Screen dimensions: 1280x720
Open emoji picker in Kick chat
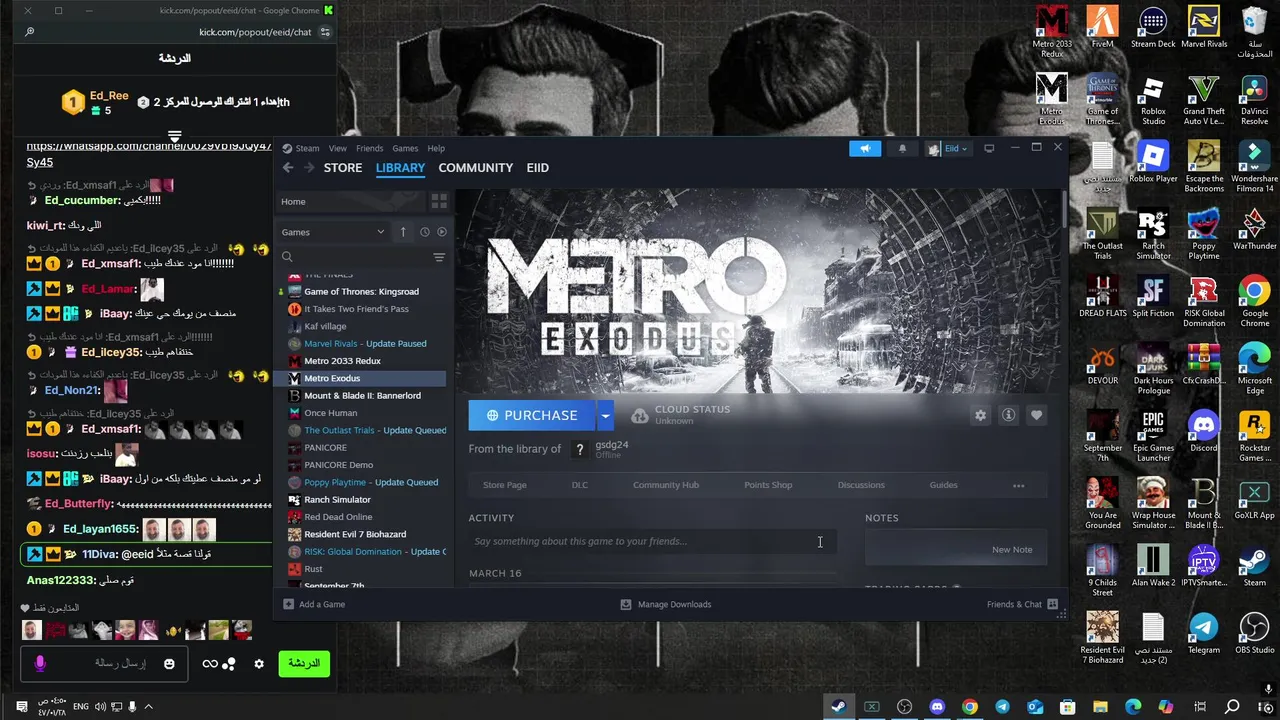(x=169, y=664)
